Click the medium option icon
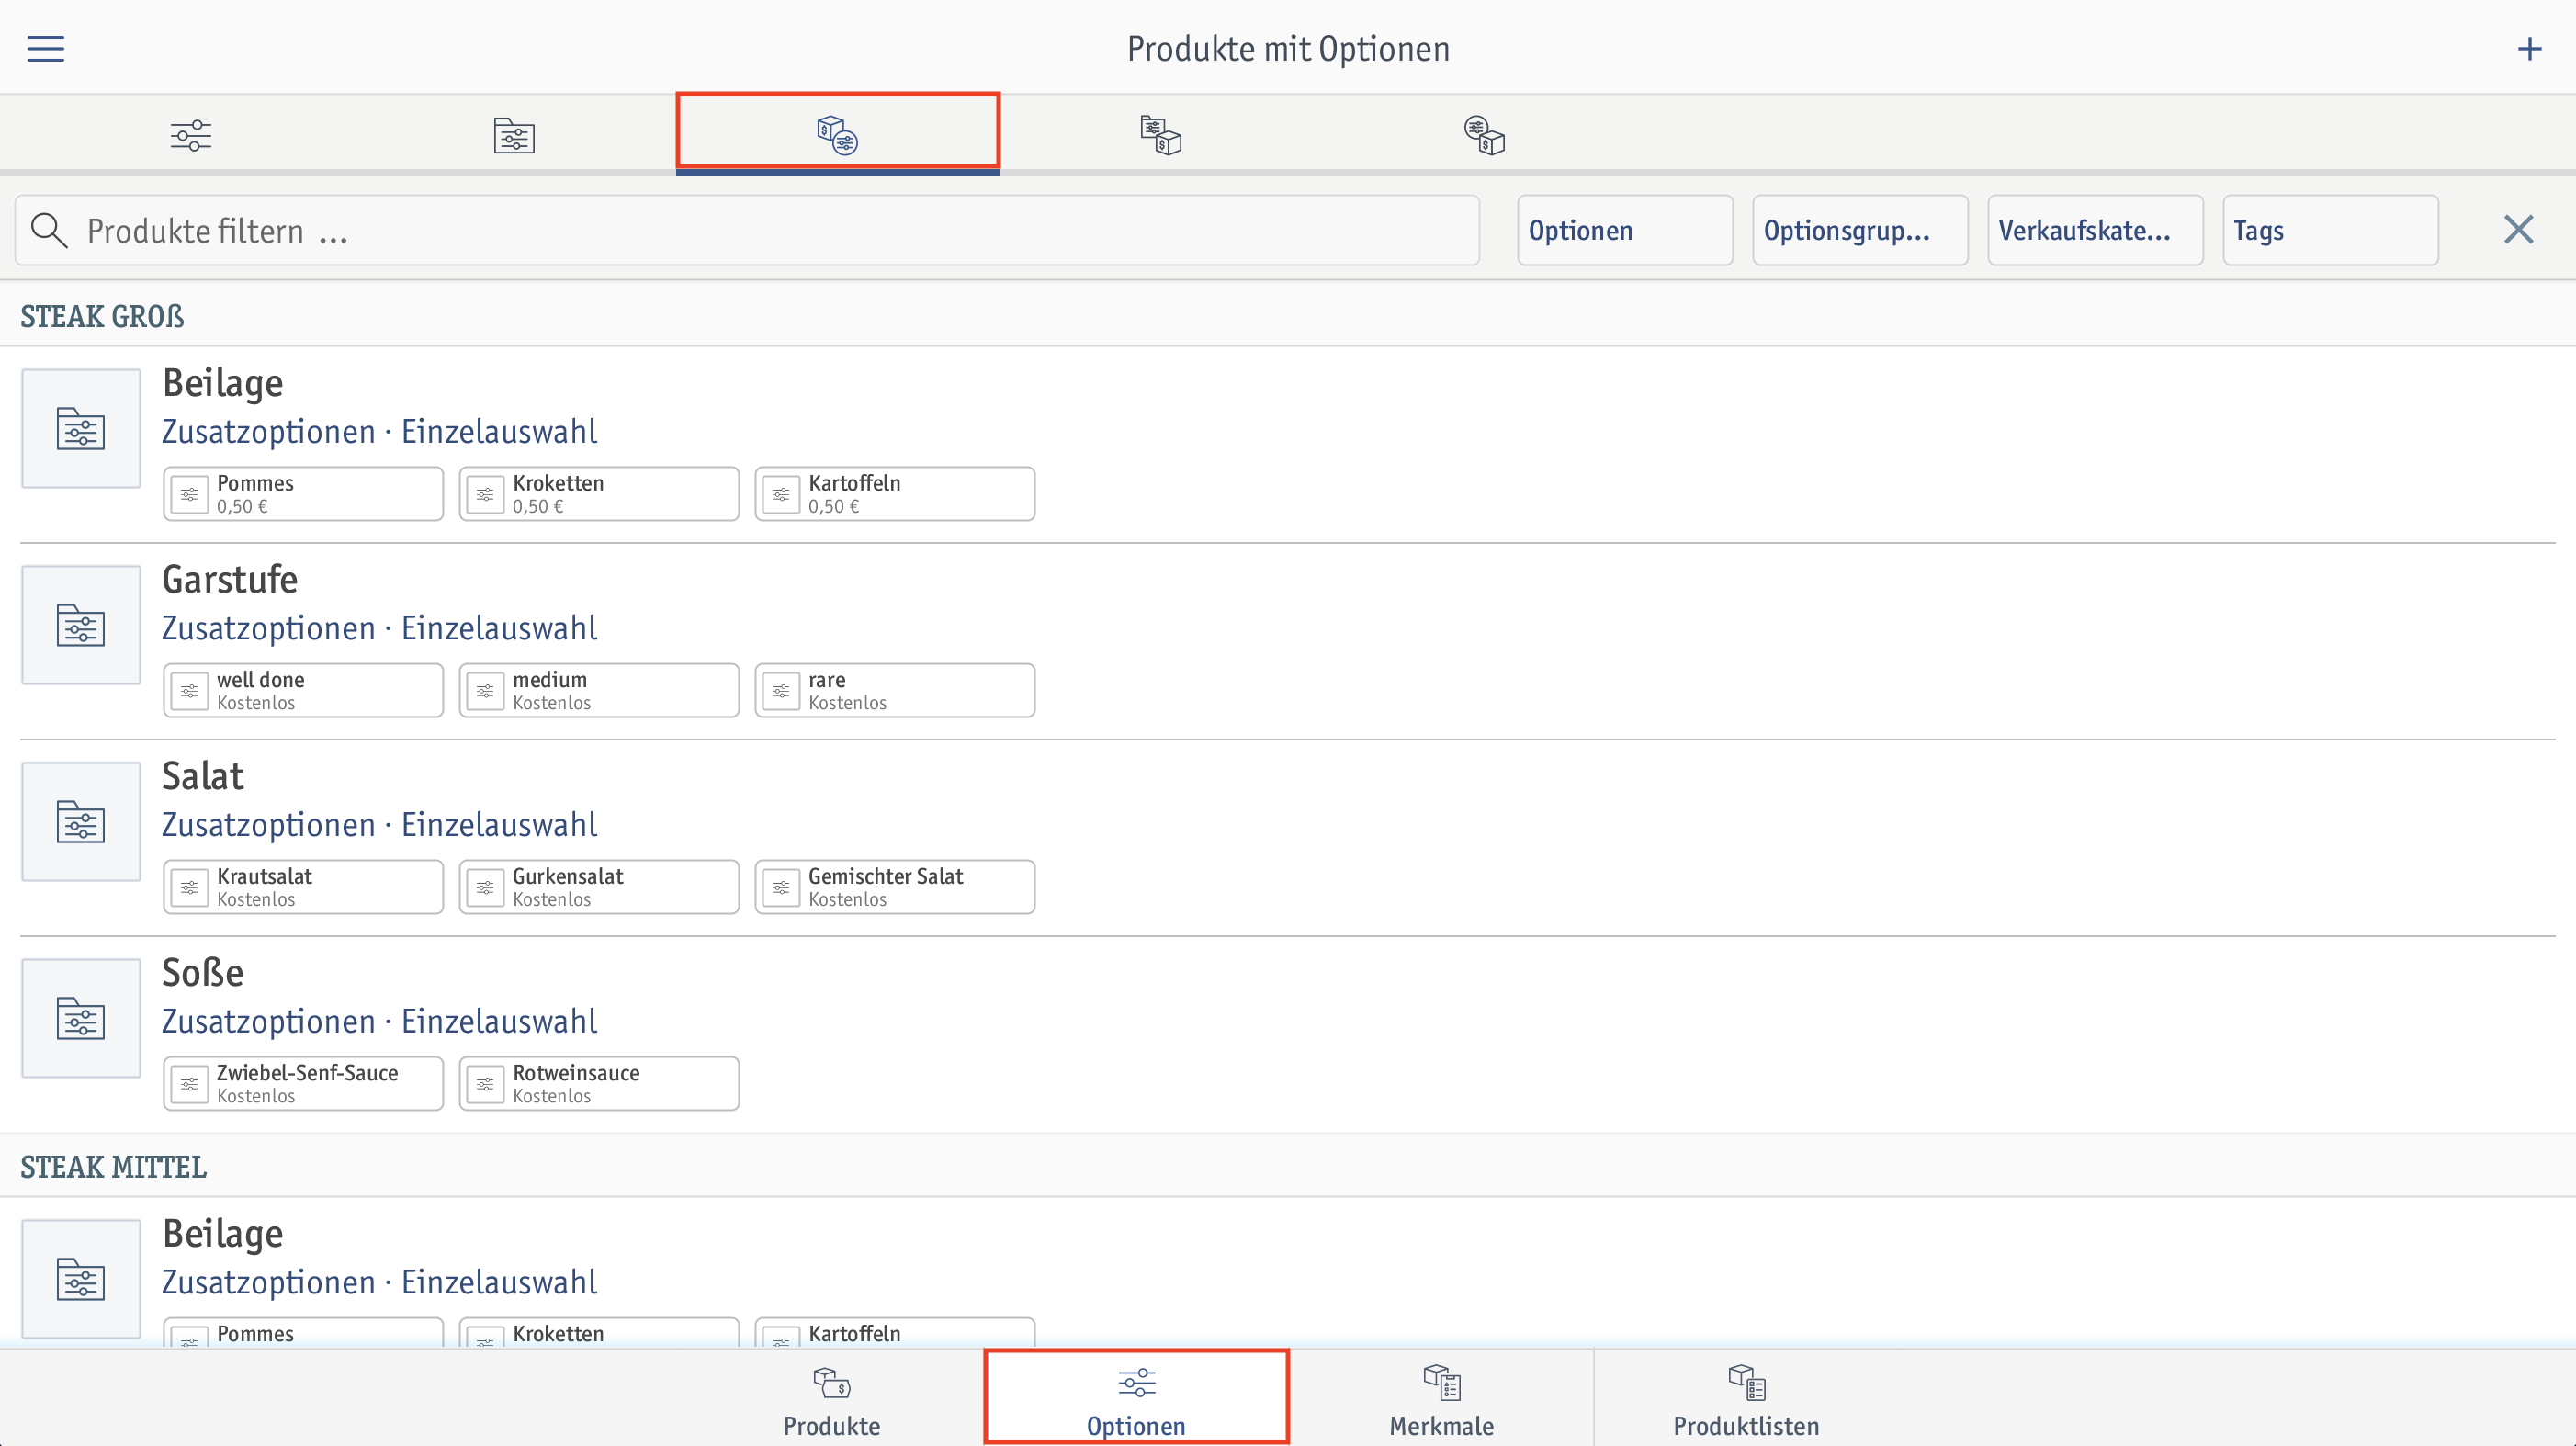The height and width of the screenshot is (1446, 2576). [485, 691]
